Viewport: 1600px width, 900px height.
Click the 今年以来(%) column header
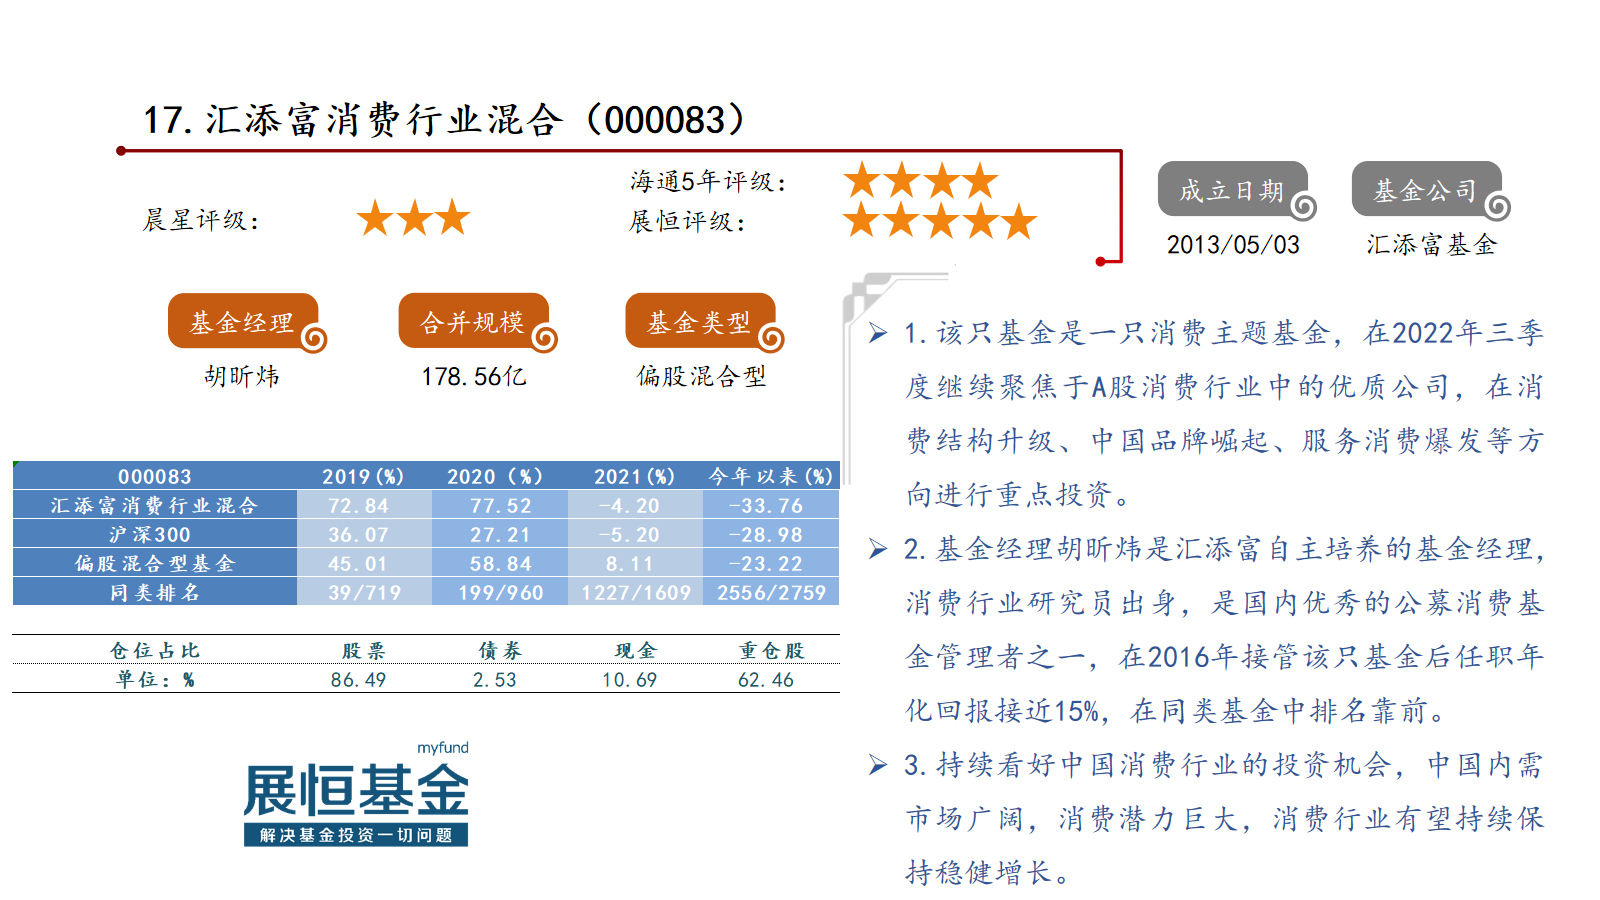click(771, 476)
